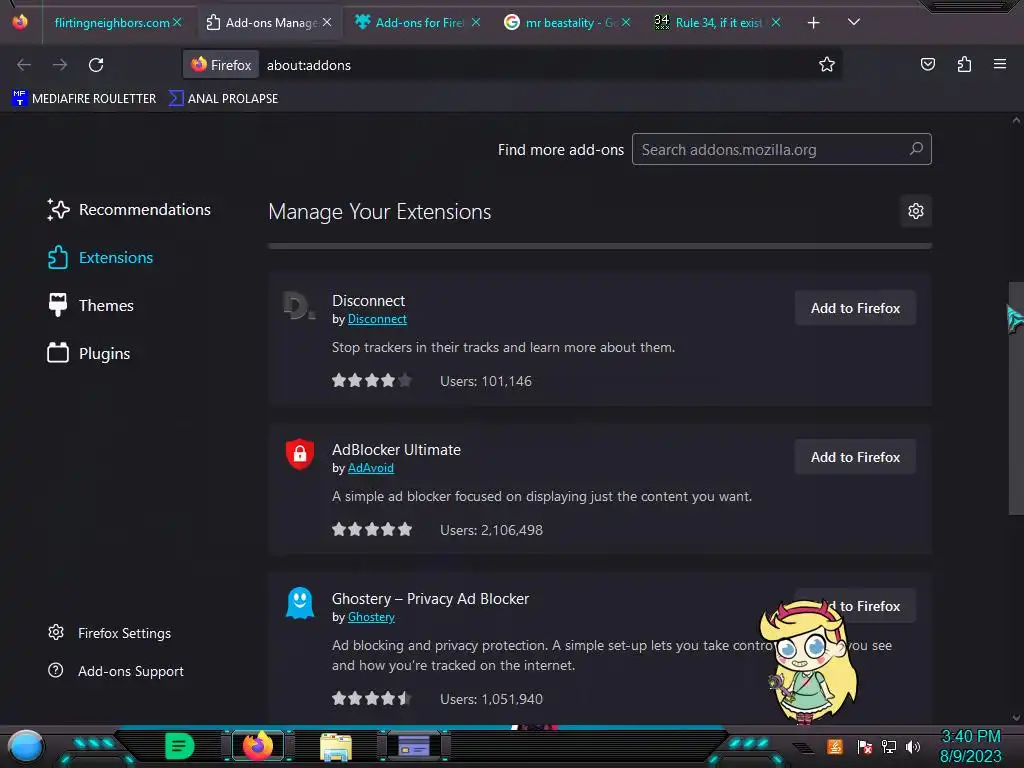
Task: Go back with the browser back arrow
Action: [24, 65]
